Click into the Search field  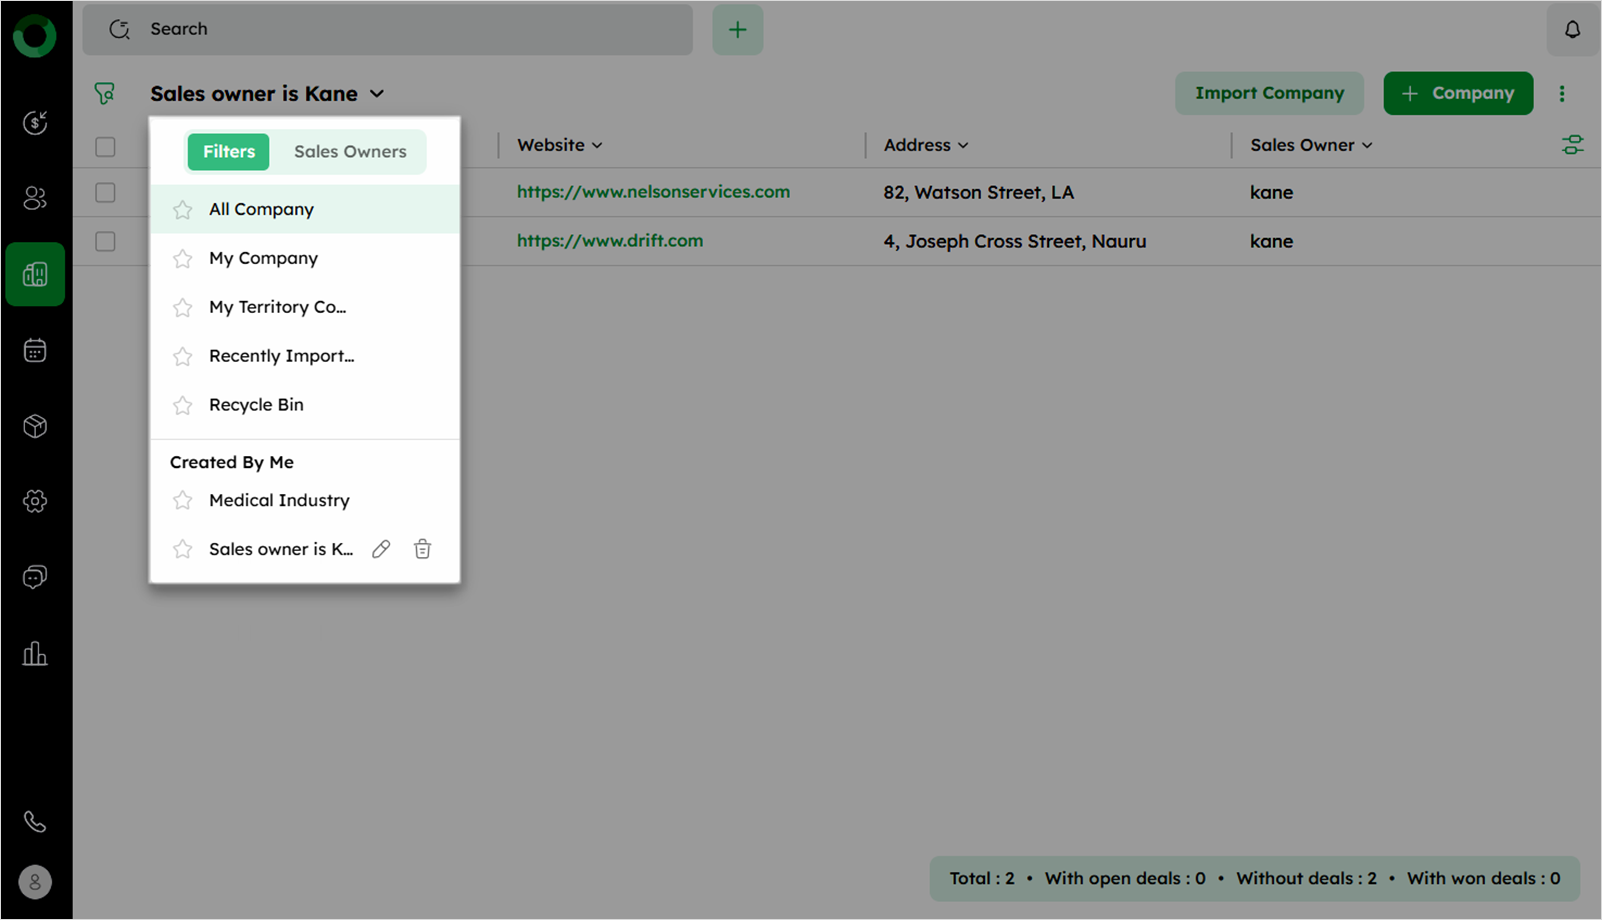point(400,29)
